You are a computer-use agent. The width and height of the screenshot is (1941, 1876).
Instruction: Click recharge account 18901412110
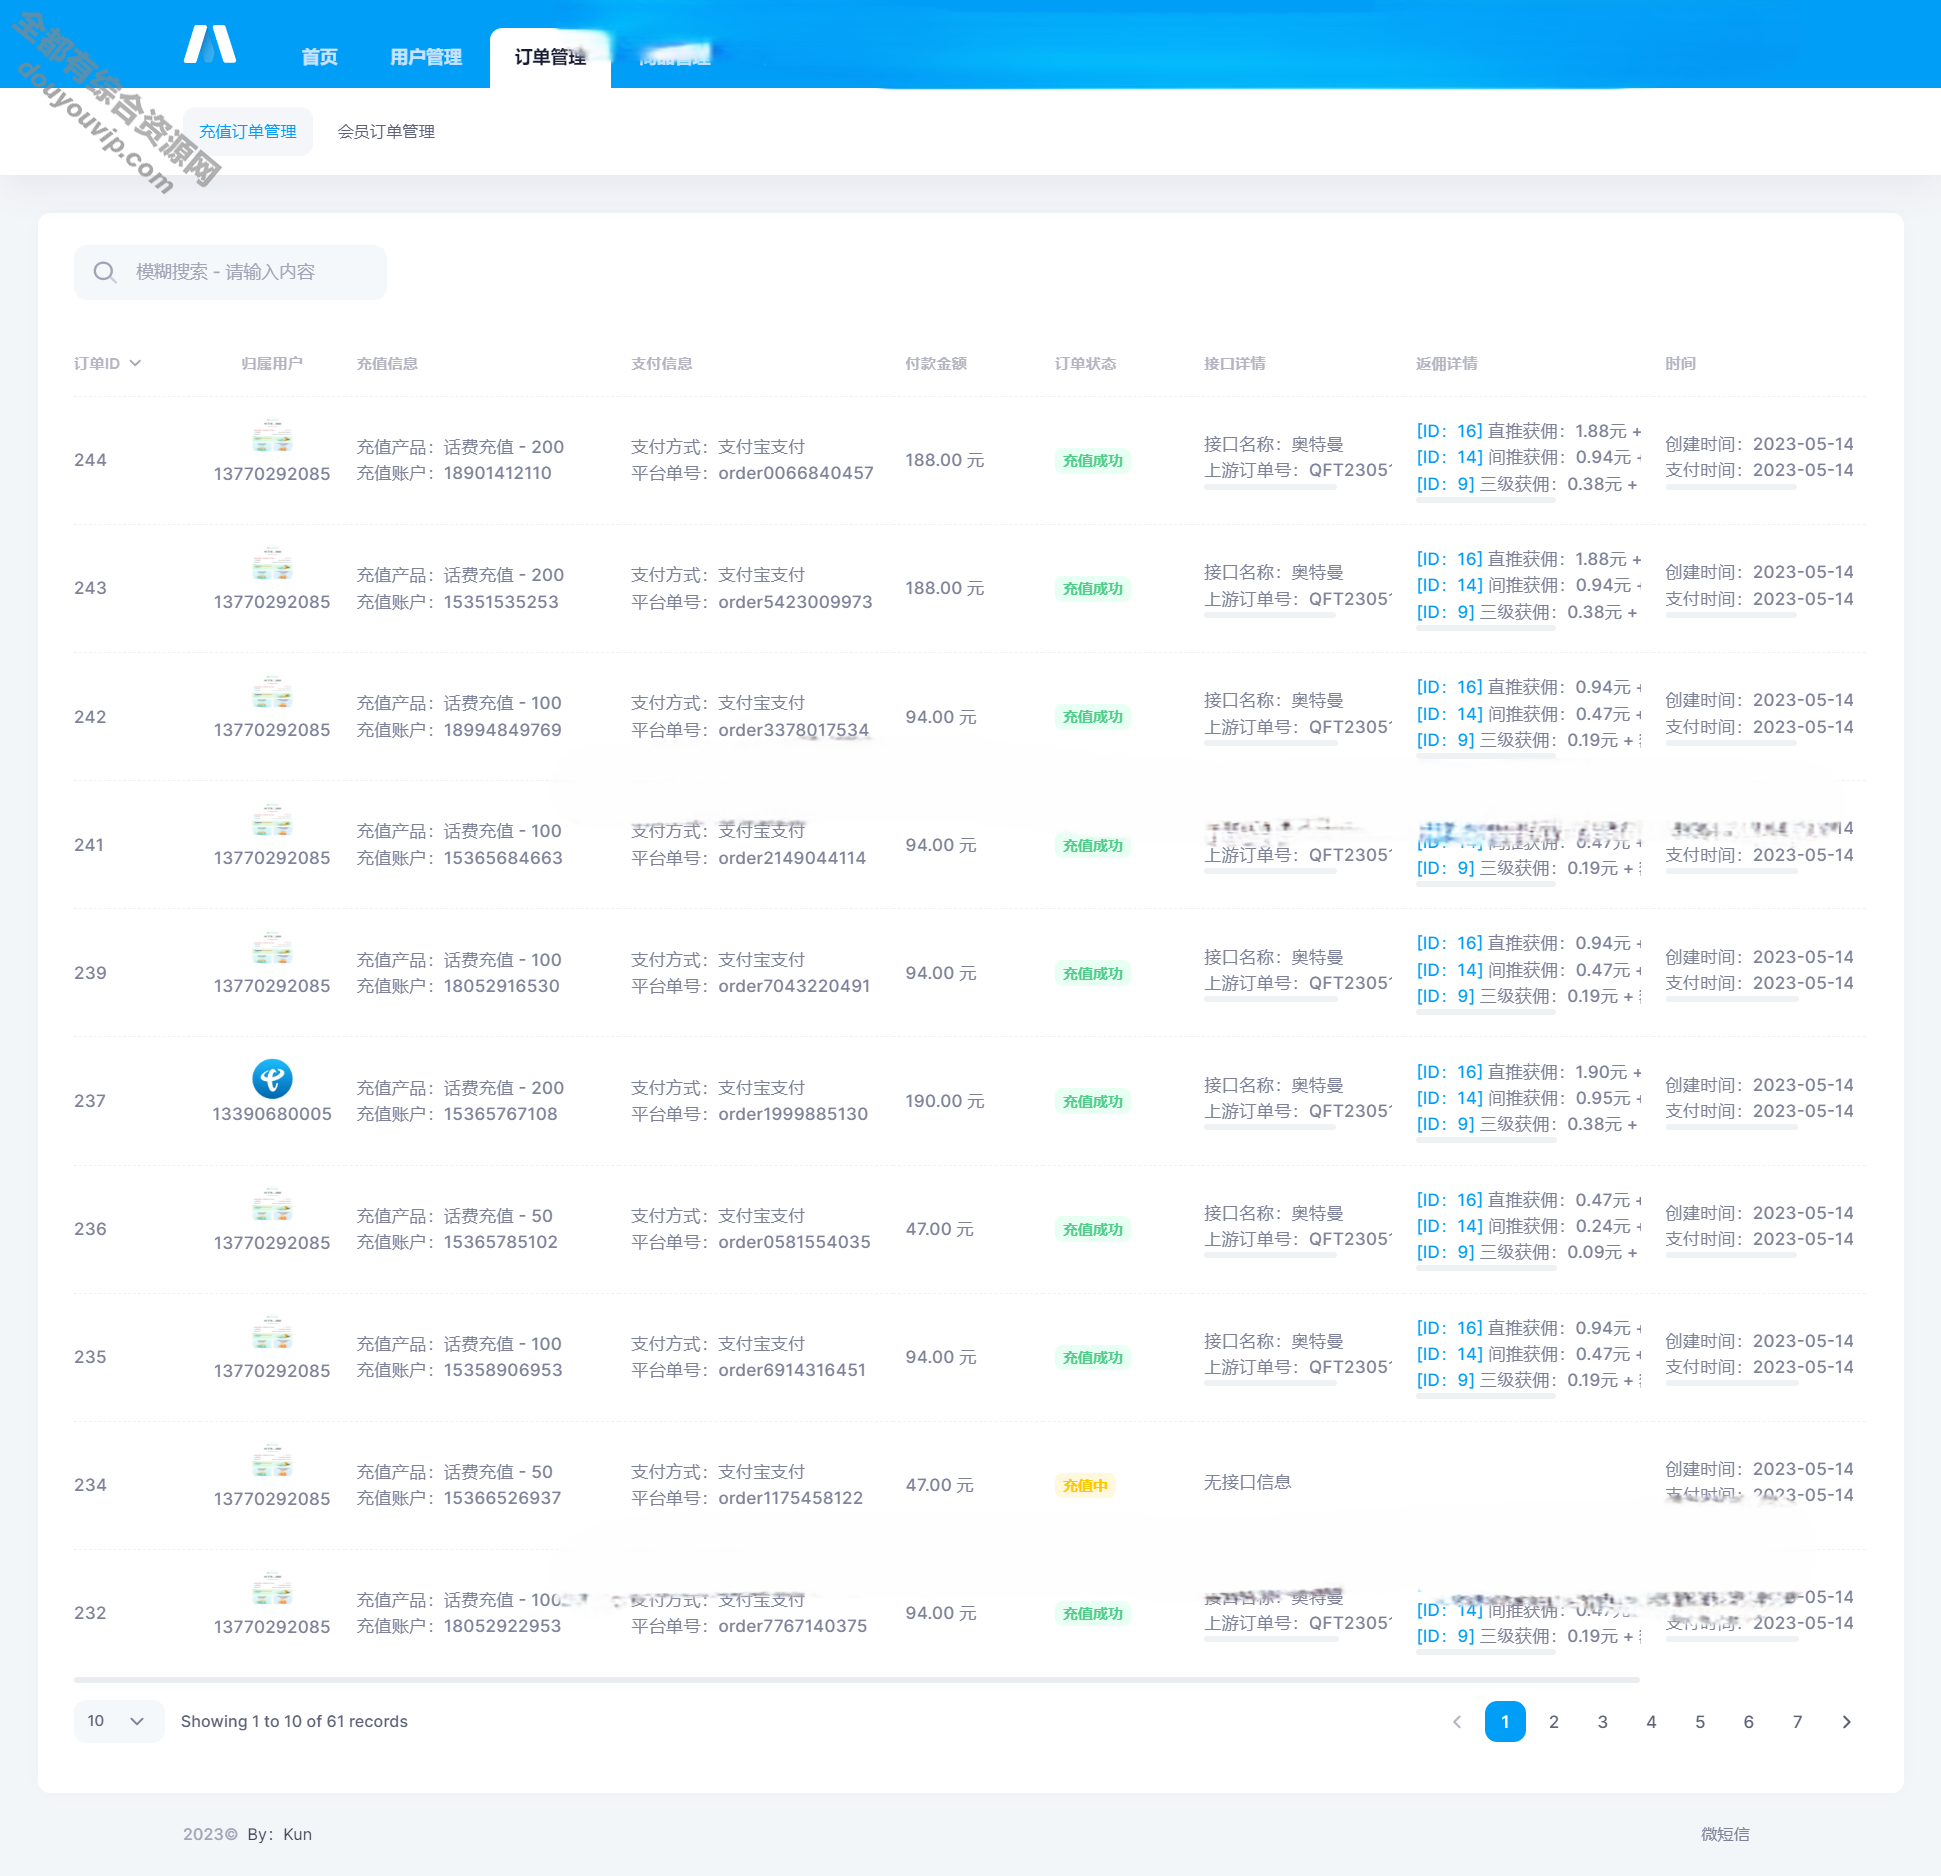click(x=498, y=473)
